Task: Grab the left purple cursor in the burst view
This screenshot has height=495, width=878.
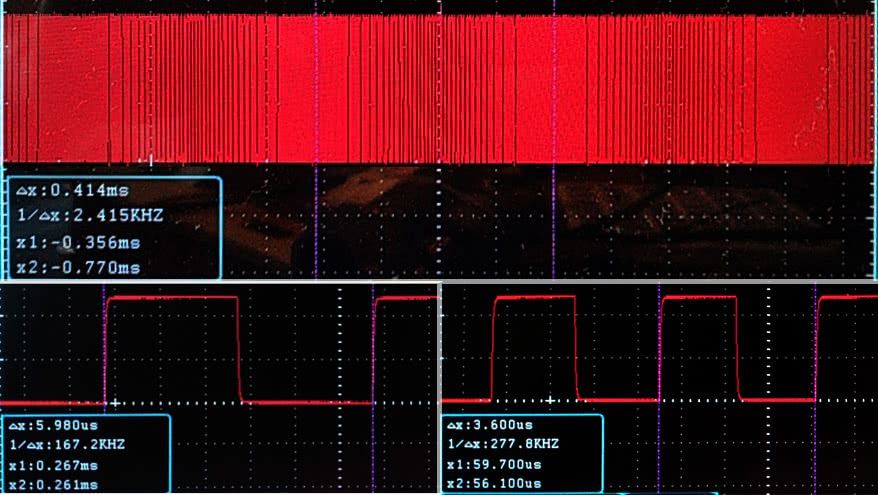Action: coord(316,220)
